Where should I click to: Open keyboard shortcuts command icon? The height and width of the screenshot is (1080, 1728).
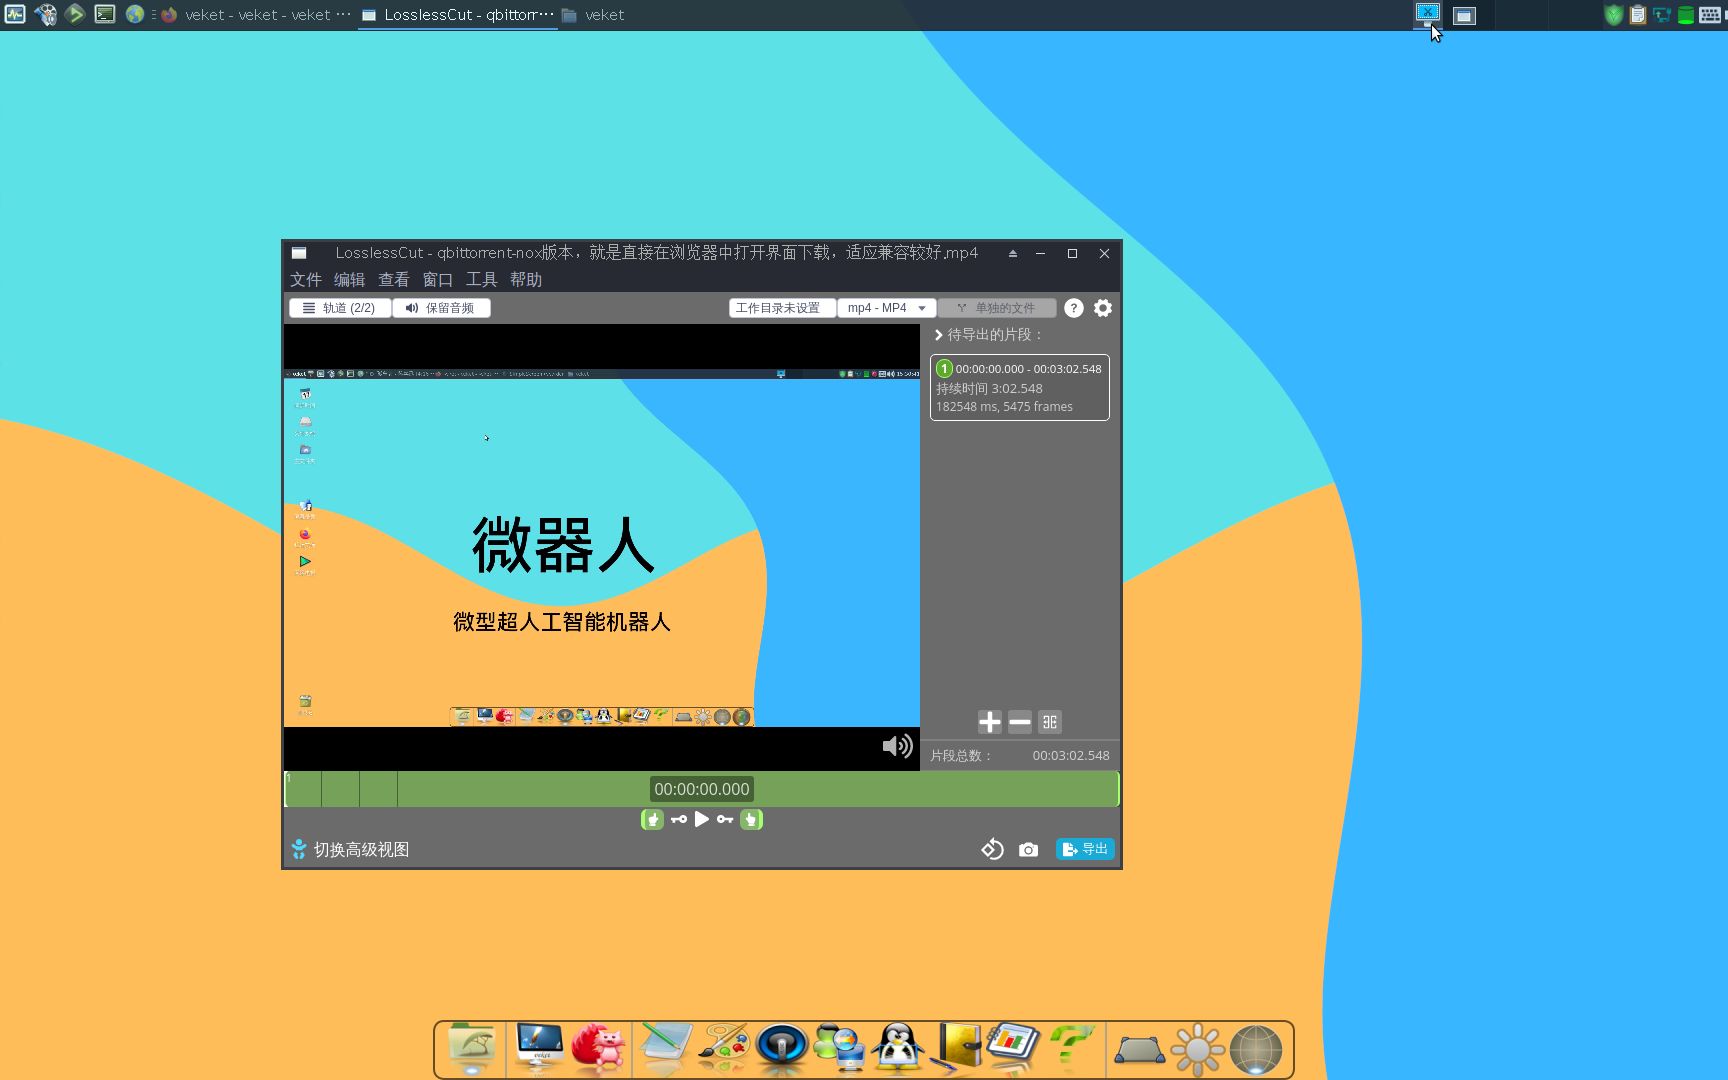click(1049, 721)
